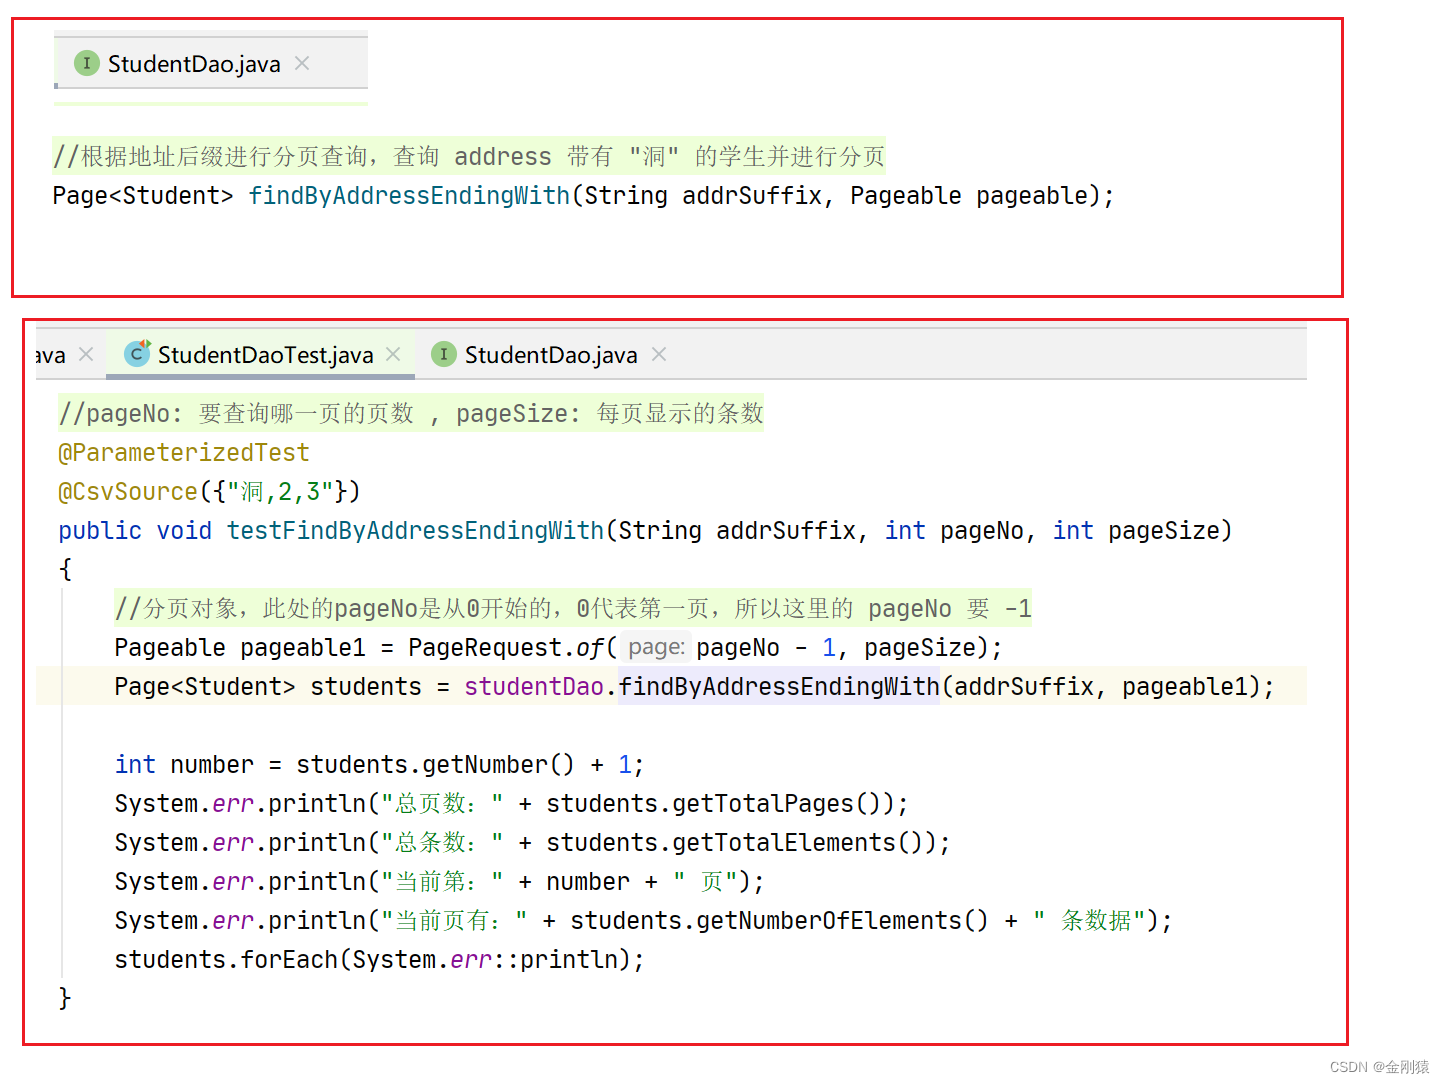This screenshot has height=1084, width=1445.
Task: Click interface icon on lower StudentDao.java tab
Action: tap(444, 354)
